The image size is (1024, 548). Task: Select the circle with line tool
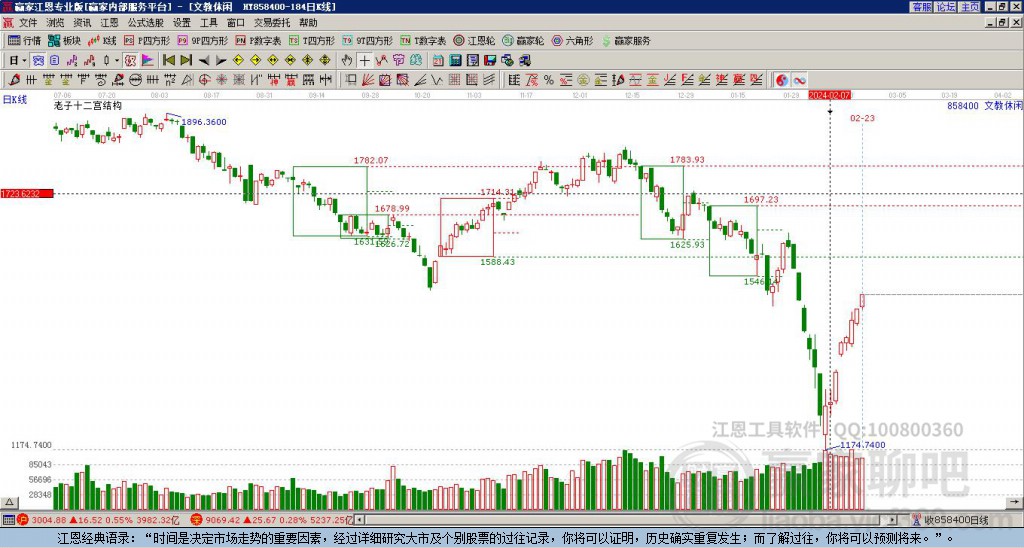[135, 80]
